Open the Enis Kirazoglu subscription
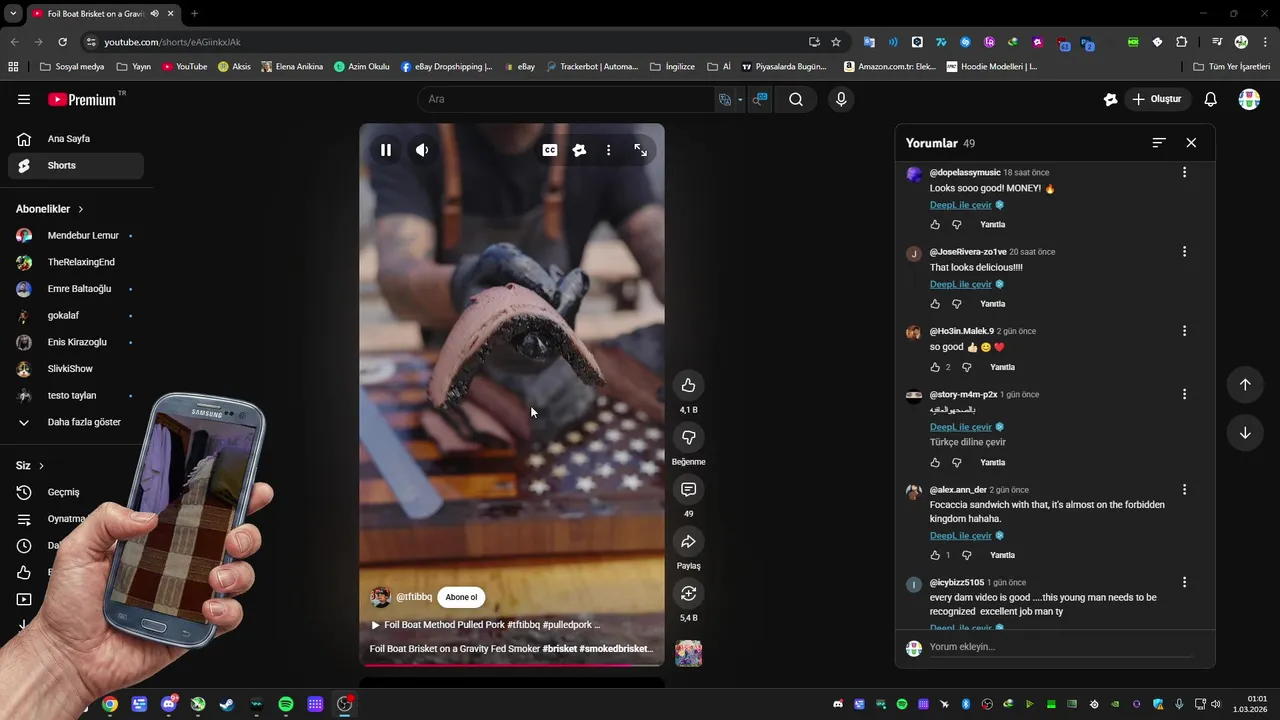This screenshot has width=1280, height=720. (76, 342)
